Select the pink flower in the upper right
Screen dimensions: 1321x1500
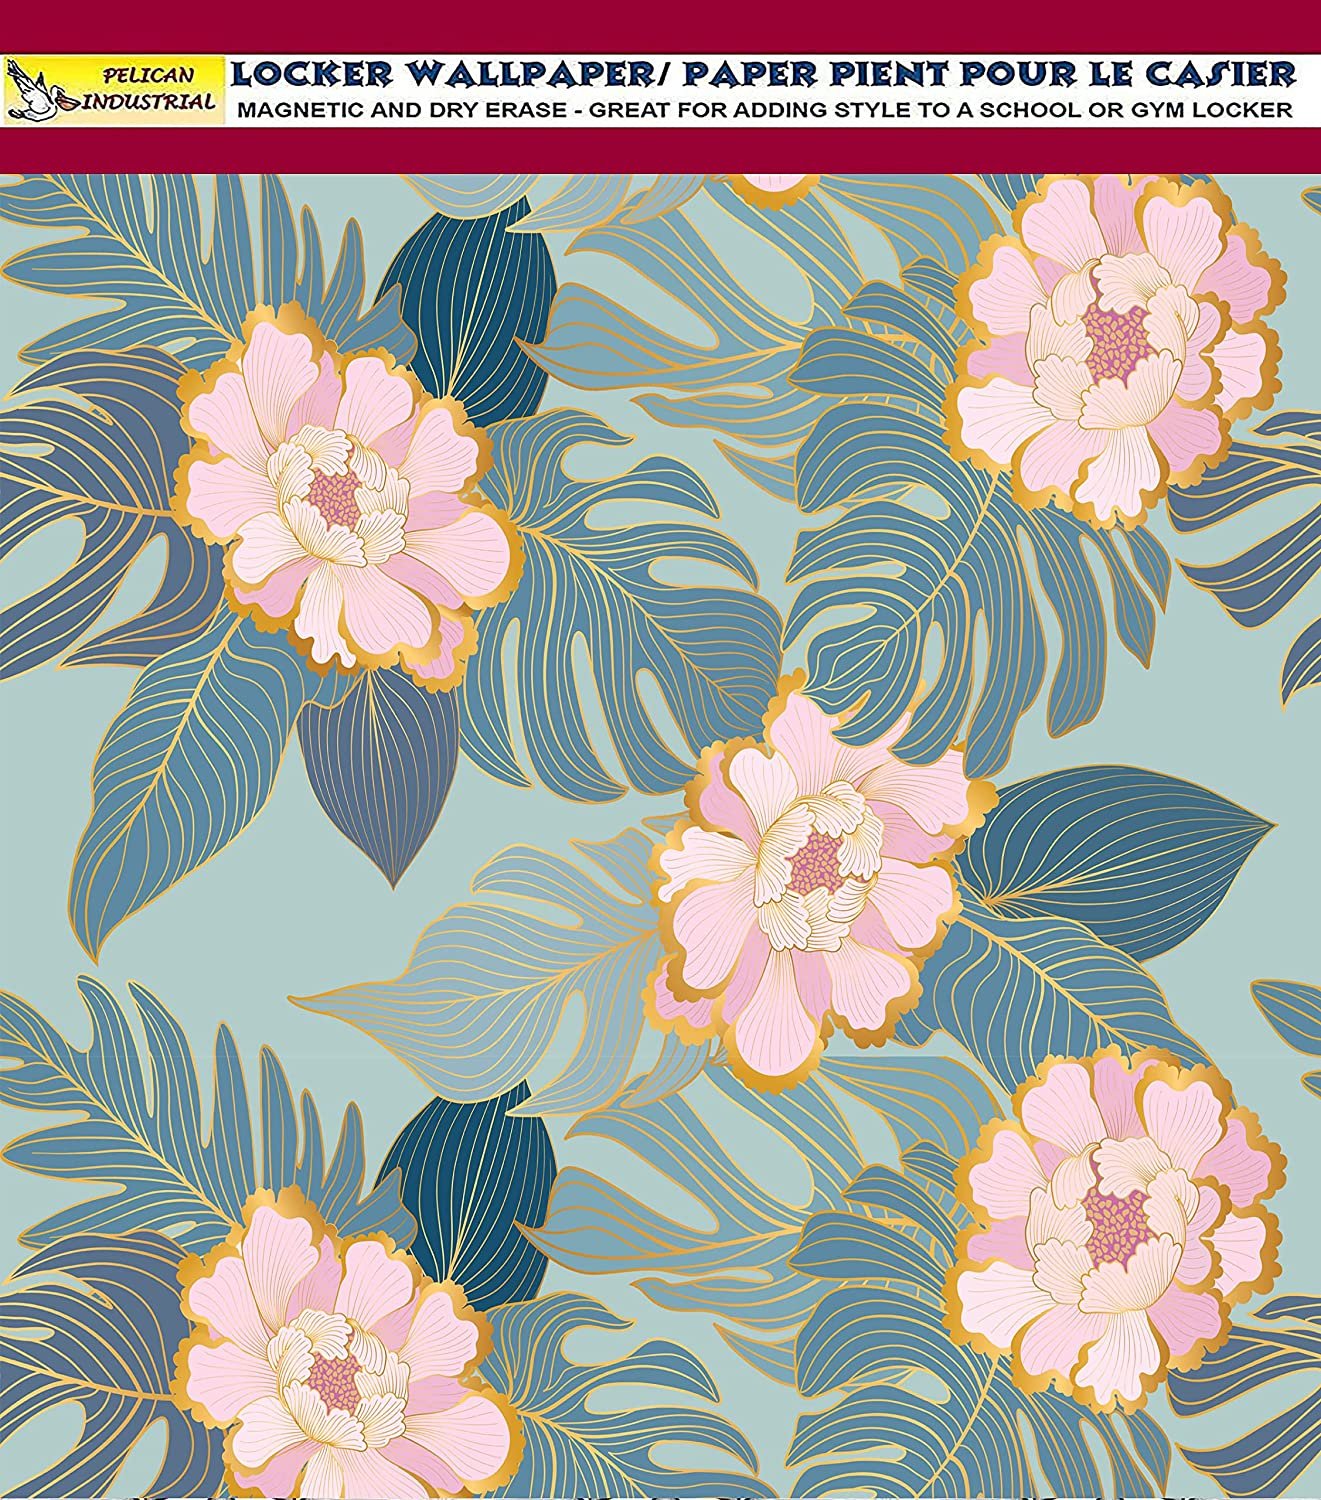pos(1116,350)
